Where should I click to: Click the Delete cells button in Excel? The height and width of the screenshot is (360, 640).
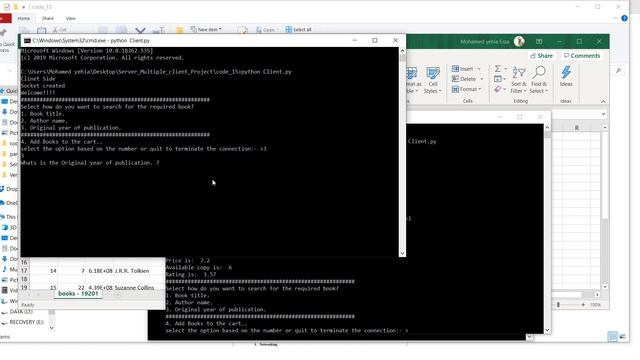[464, 79]
